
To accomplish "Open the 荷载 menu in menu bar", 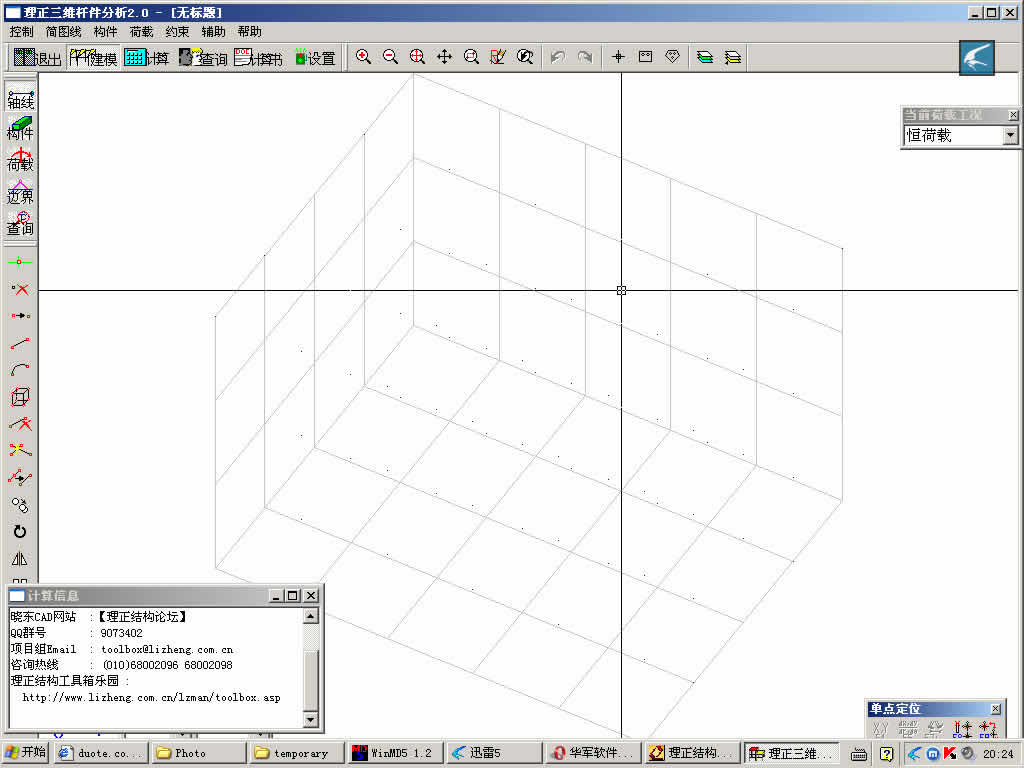I will click(141, 31).
